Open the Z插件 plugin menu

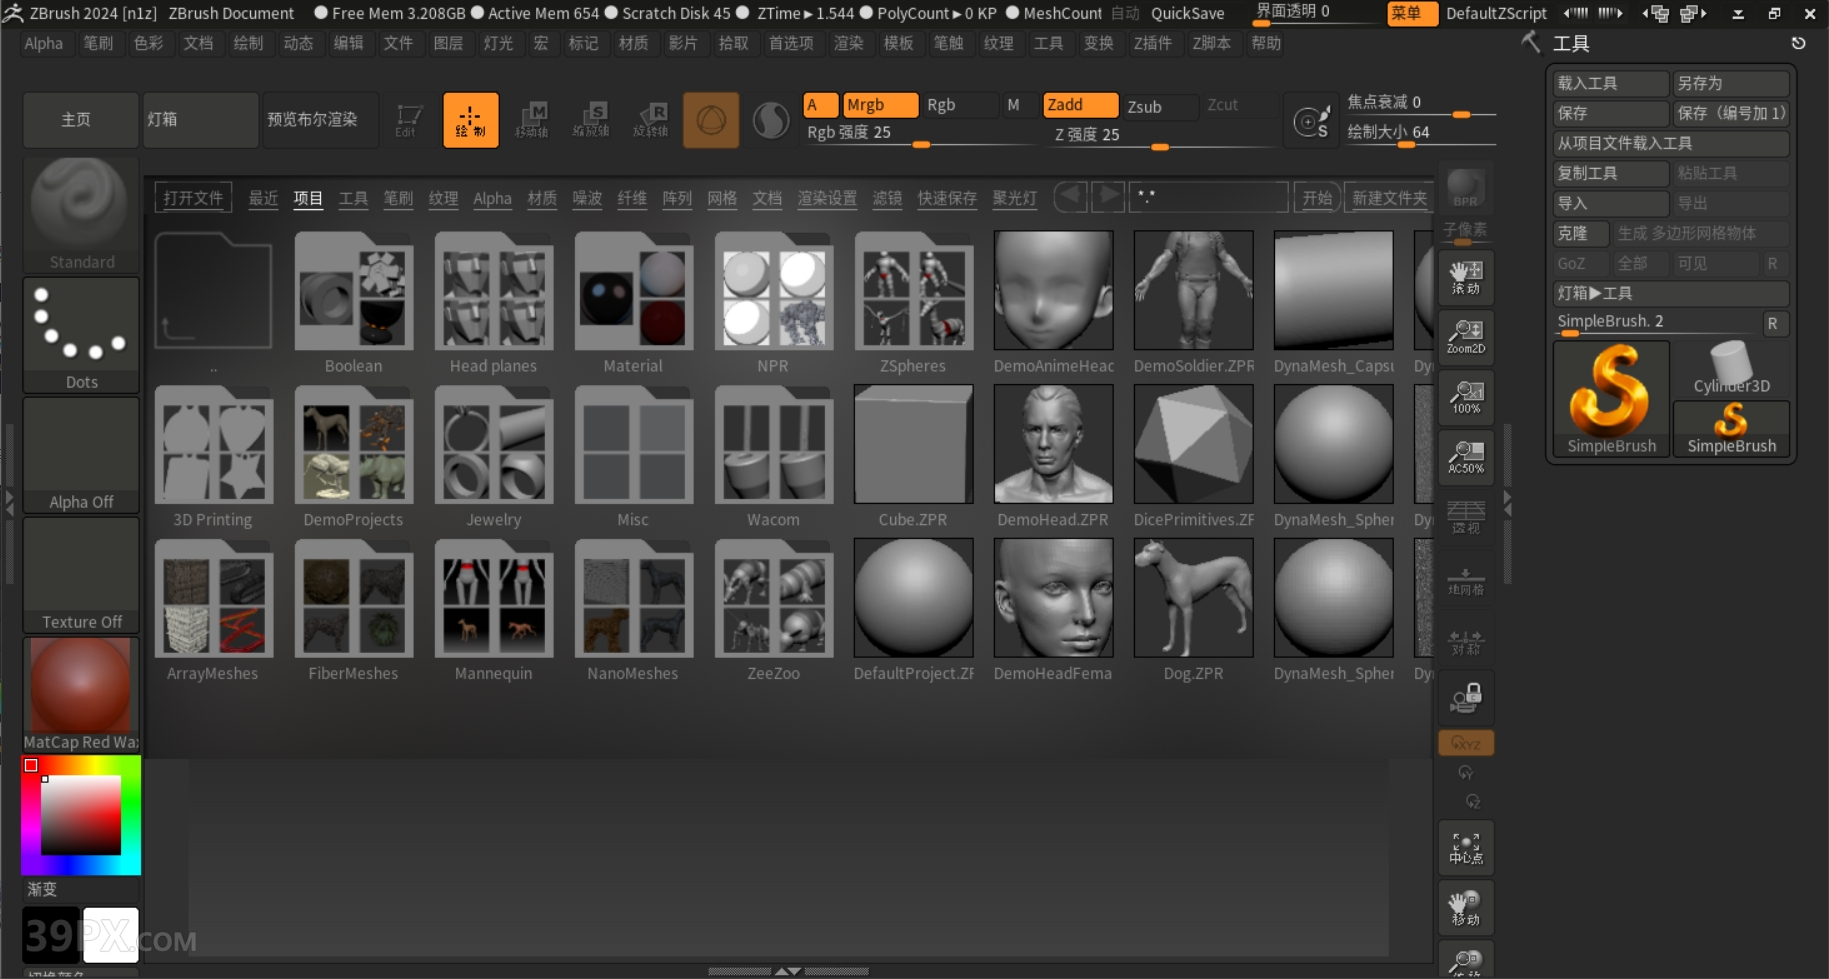[x=1152, y=43]
